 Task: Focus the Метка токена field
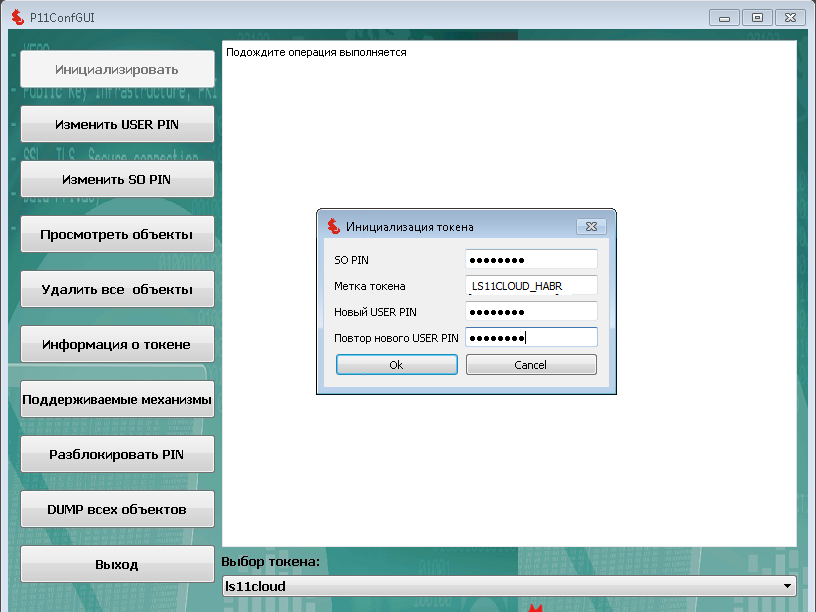[x=531, y=286]
